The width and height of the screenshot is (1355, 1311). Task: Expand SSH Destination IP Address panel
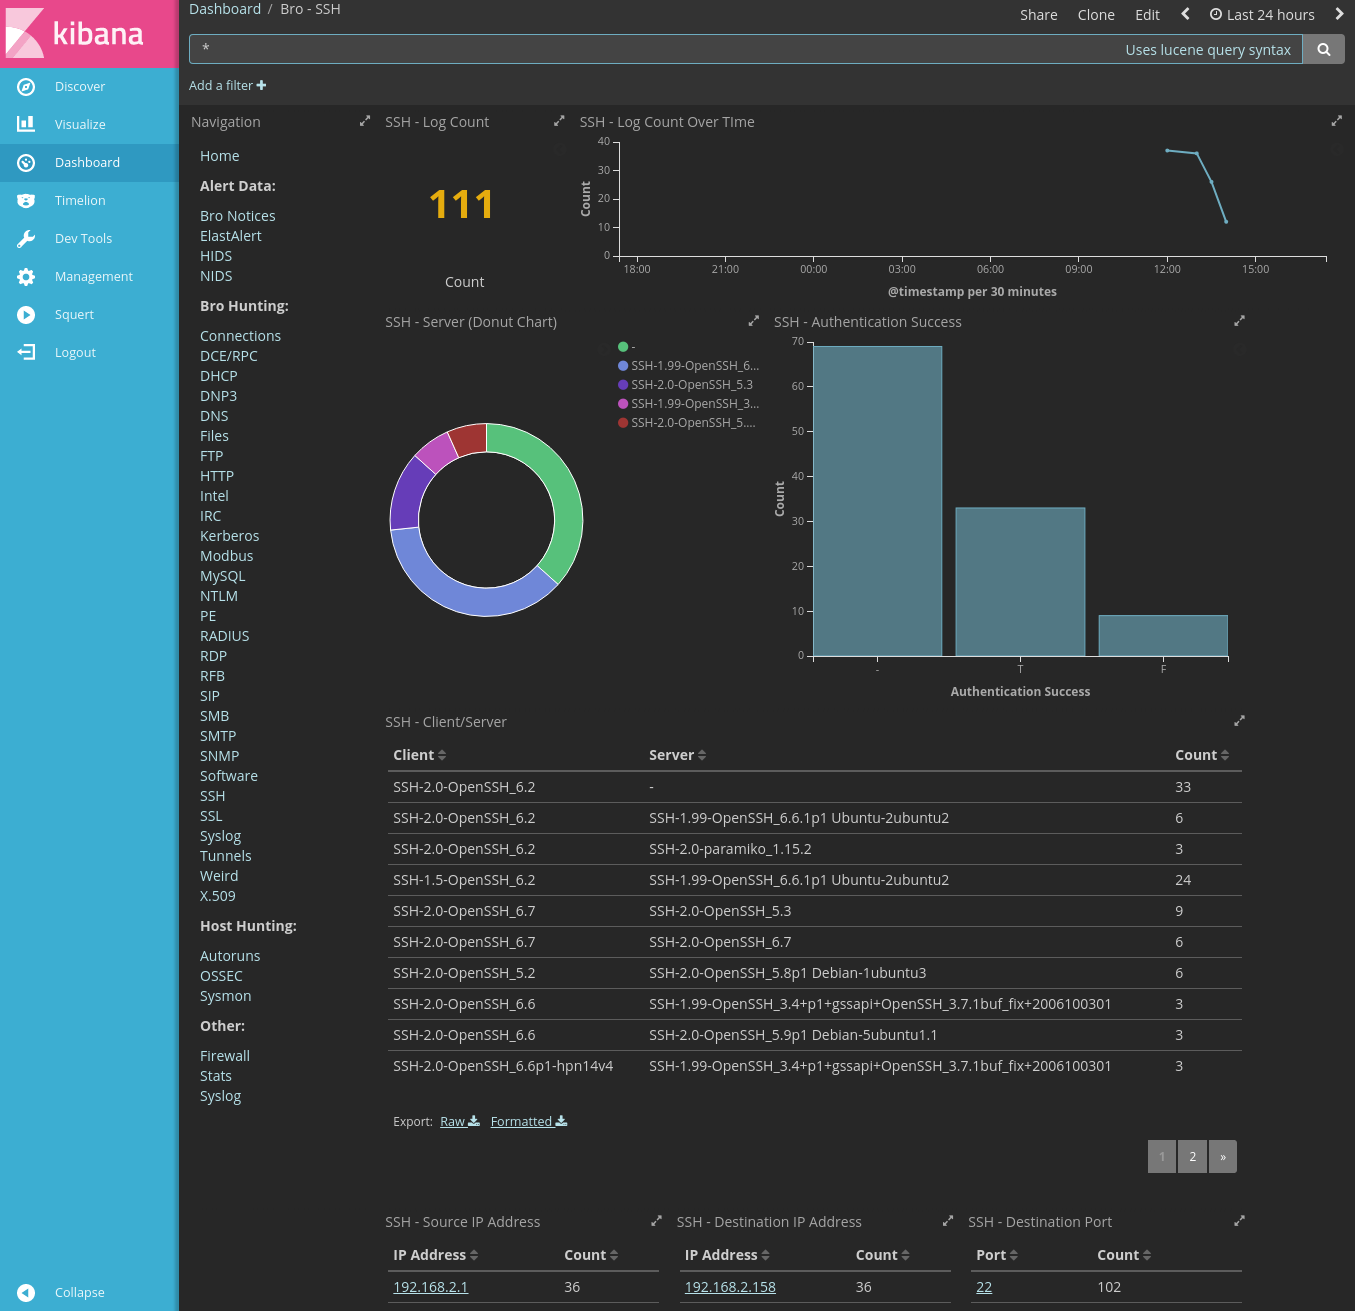(x=948, y=1221)
